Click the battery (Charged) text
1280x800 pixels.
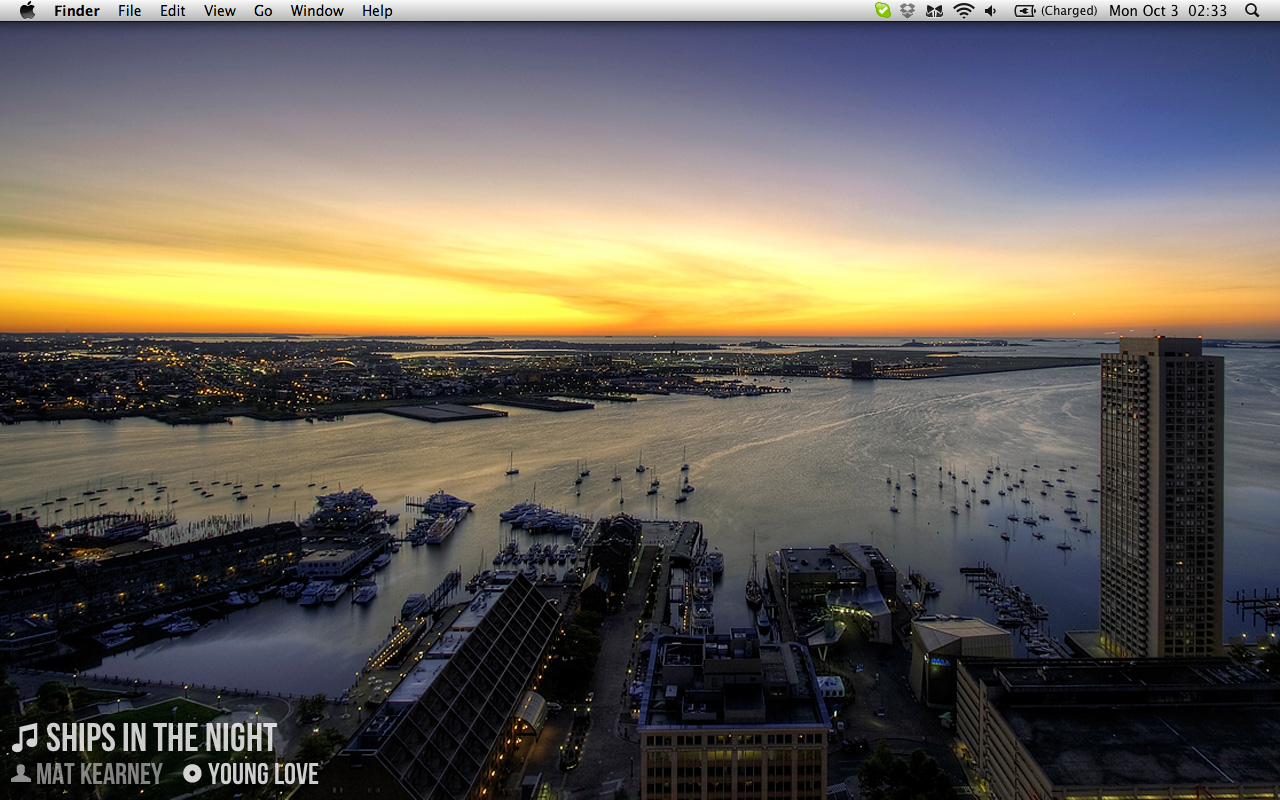[x=1069, y=11]
